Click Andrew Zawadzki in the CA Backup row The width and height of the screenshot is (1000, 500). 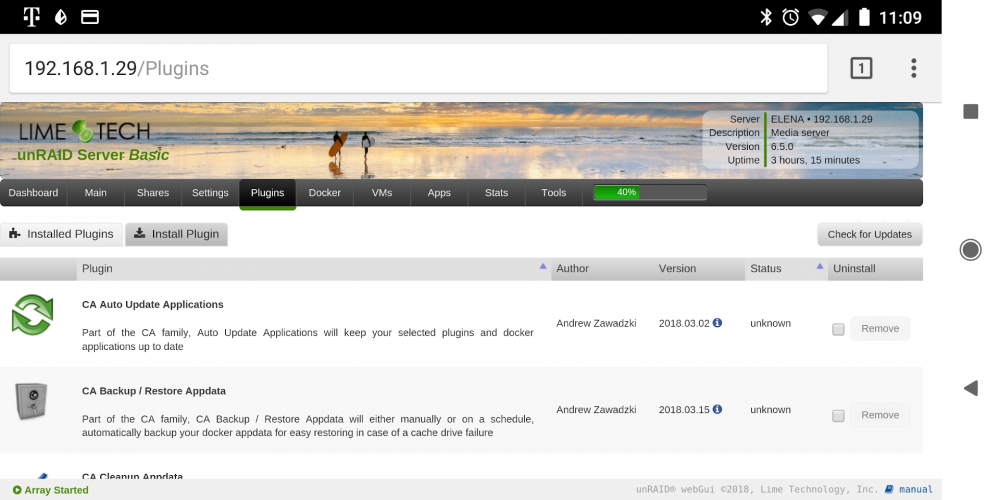tap(596, 409)
